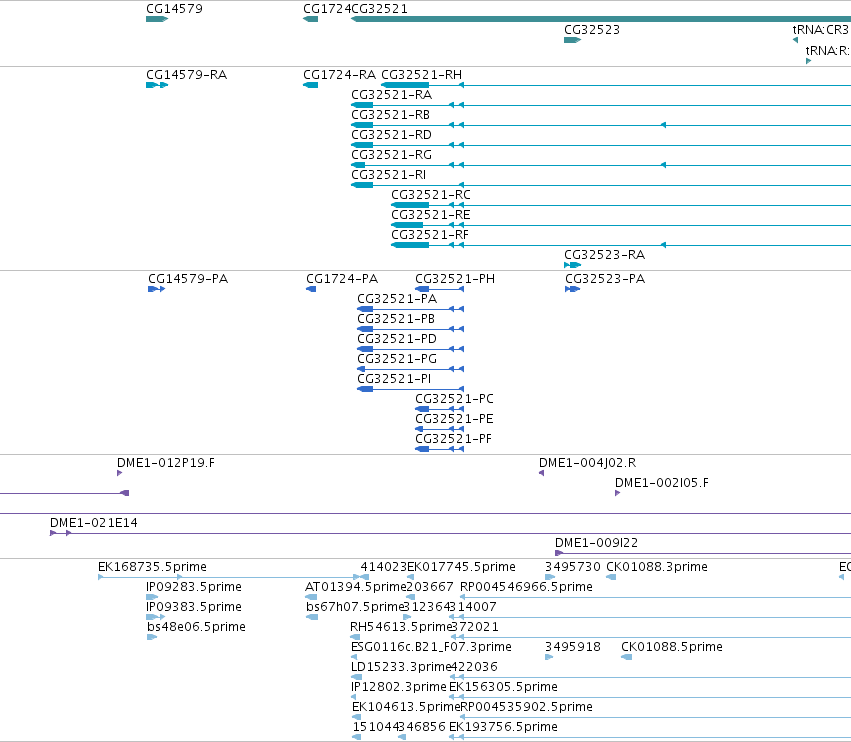Select the AT01394.5prime EST label
The height and width of the screenshot is (742, 851).
[x=355, y=587]
